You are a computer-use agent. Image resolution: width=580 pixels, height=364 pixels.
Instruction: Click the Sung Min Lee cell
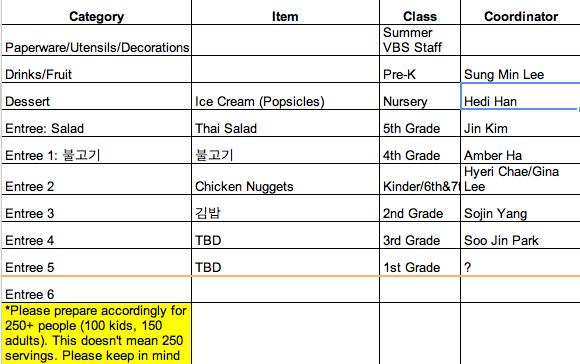[520, 69]
